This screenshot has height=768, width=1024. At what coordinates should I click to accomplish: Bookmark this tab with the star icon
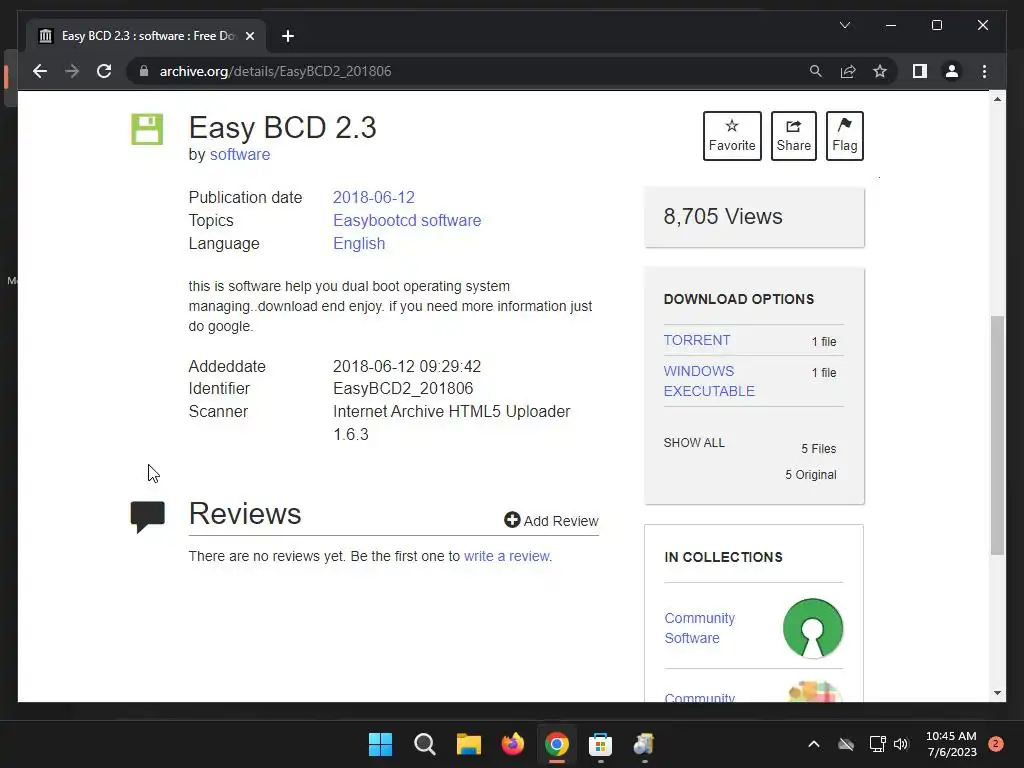tap(880, 71)
